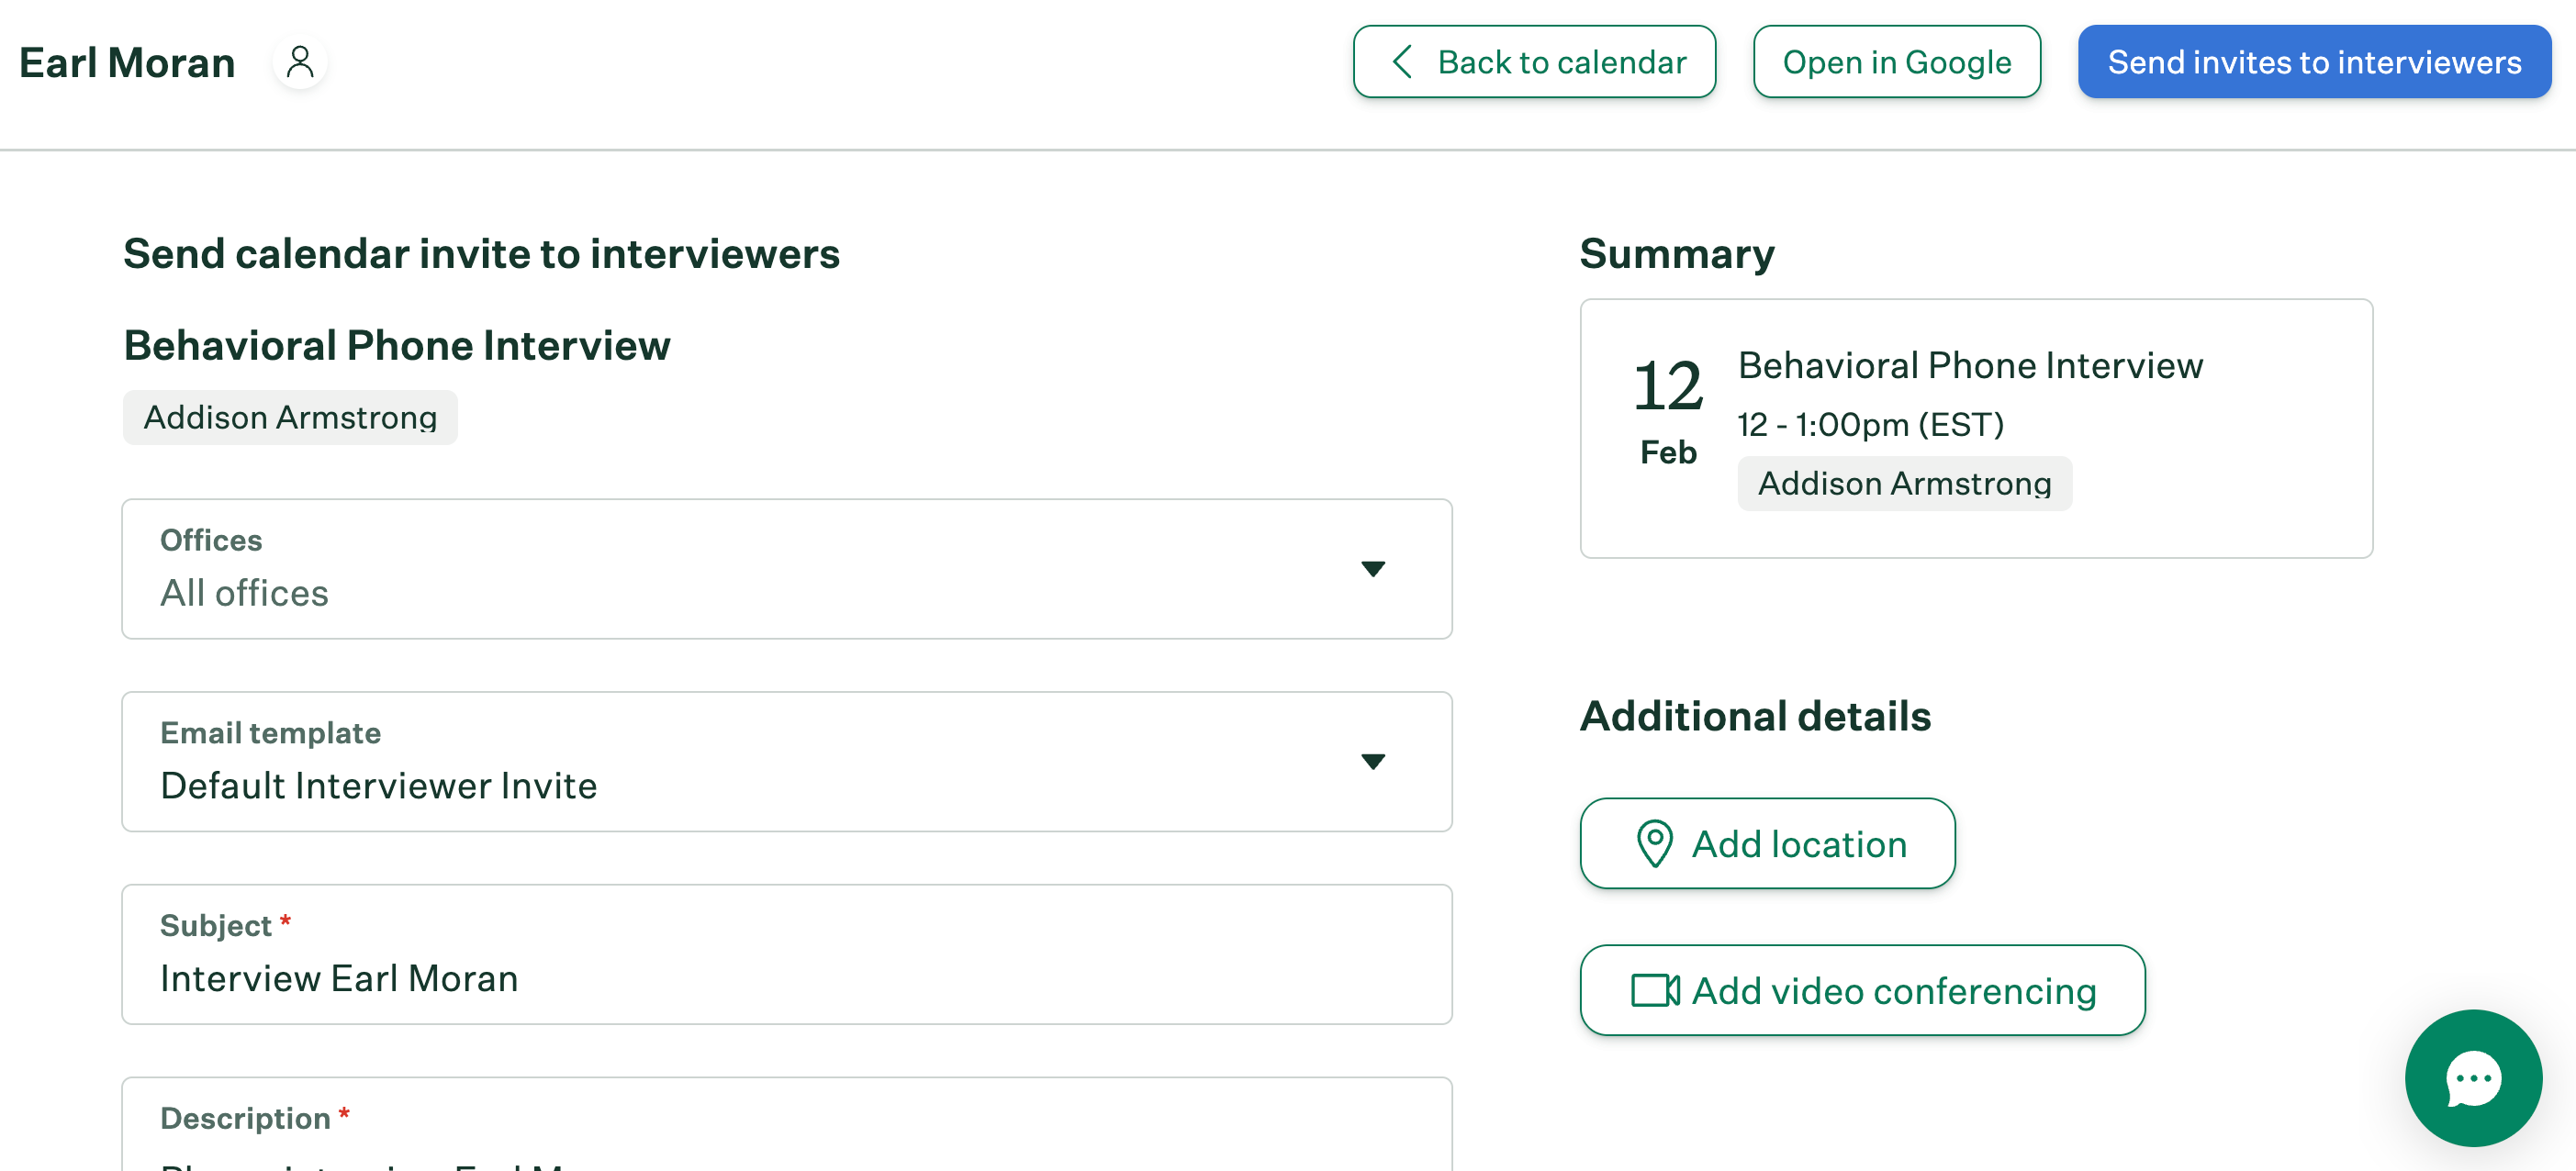The image size is (2576, 1171).
Task: Click Addison Armstrong tag in Summary card
Action: coord(1903,483)
